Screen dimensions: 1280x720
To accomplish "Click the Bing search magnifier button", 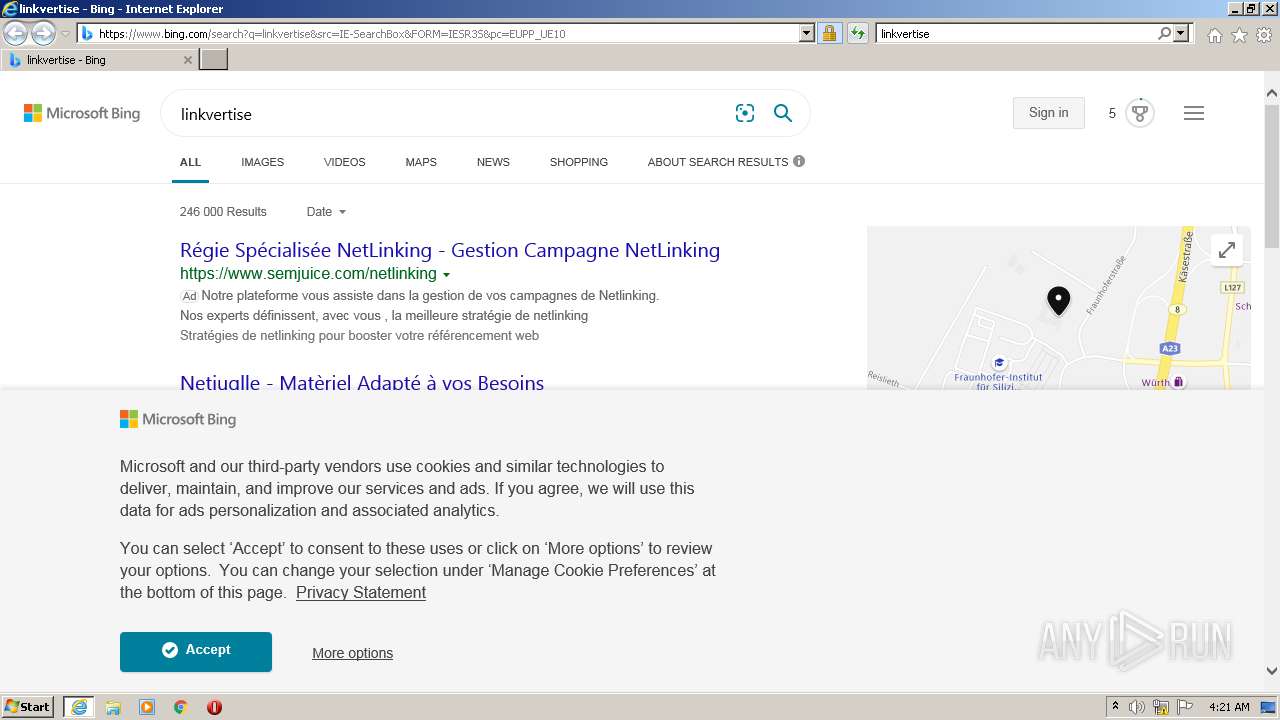I will tap(783, 113).
